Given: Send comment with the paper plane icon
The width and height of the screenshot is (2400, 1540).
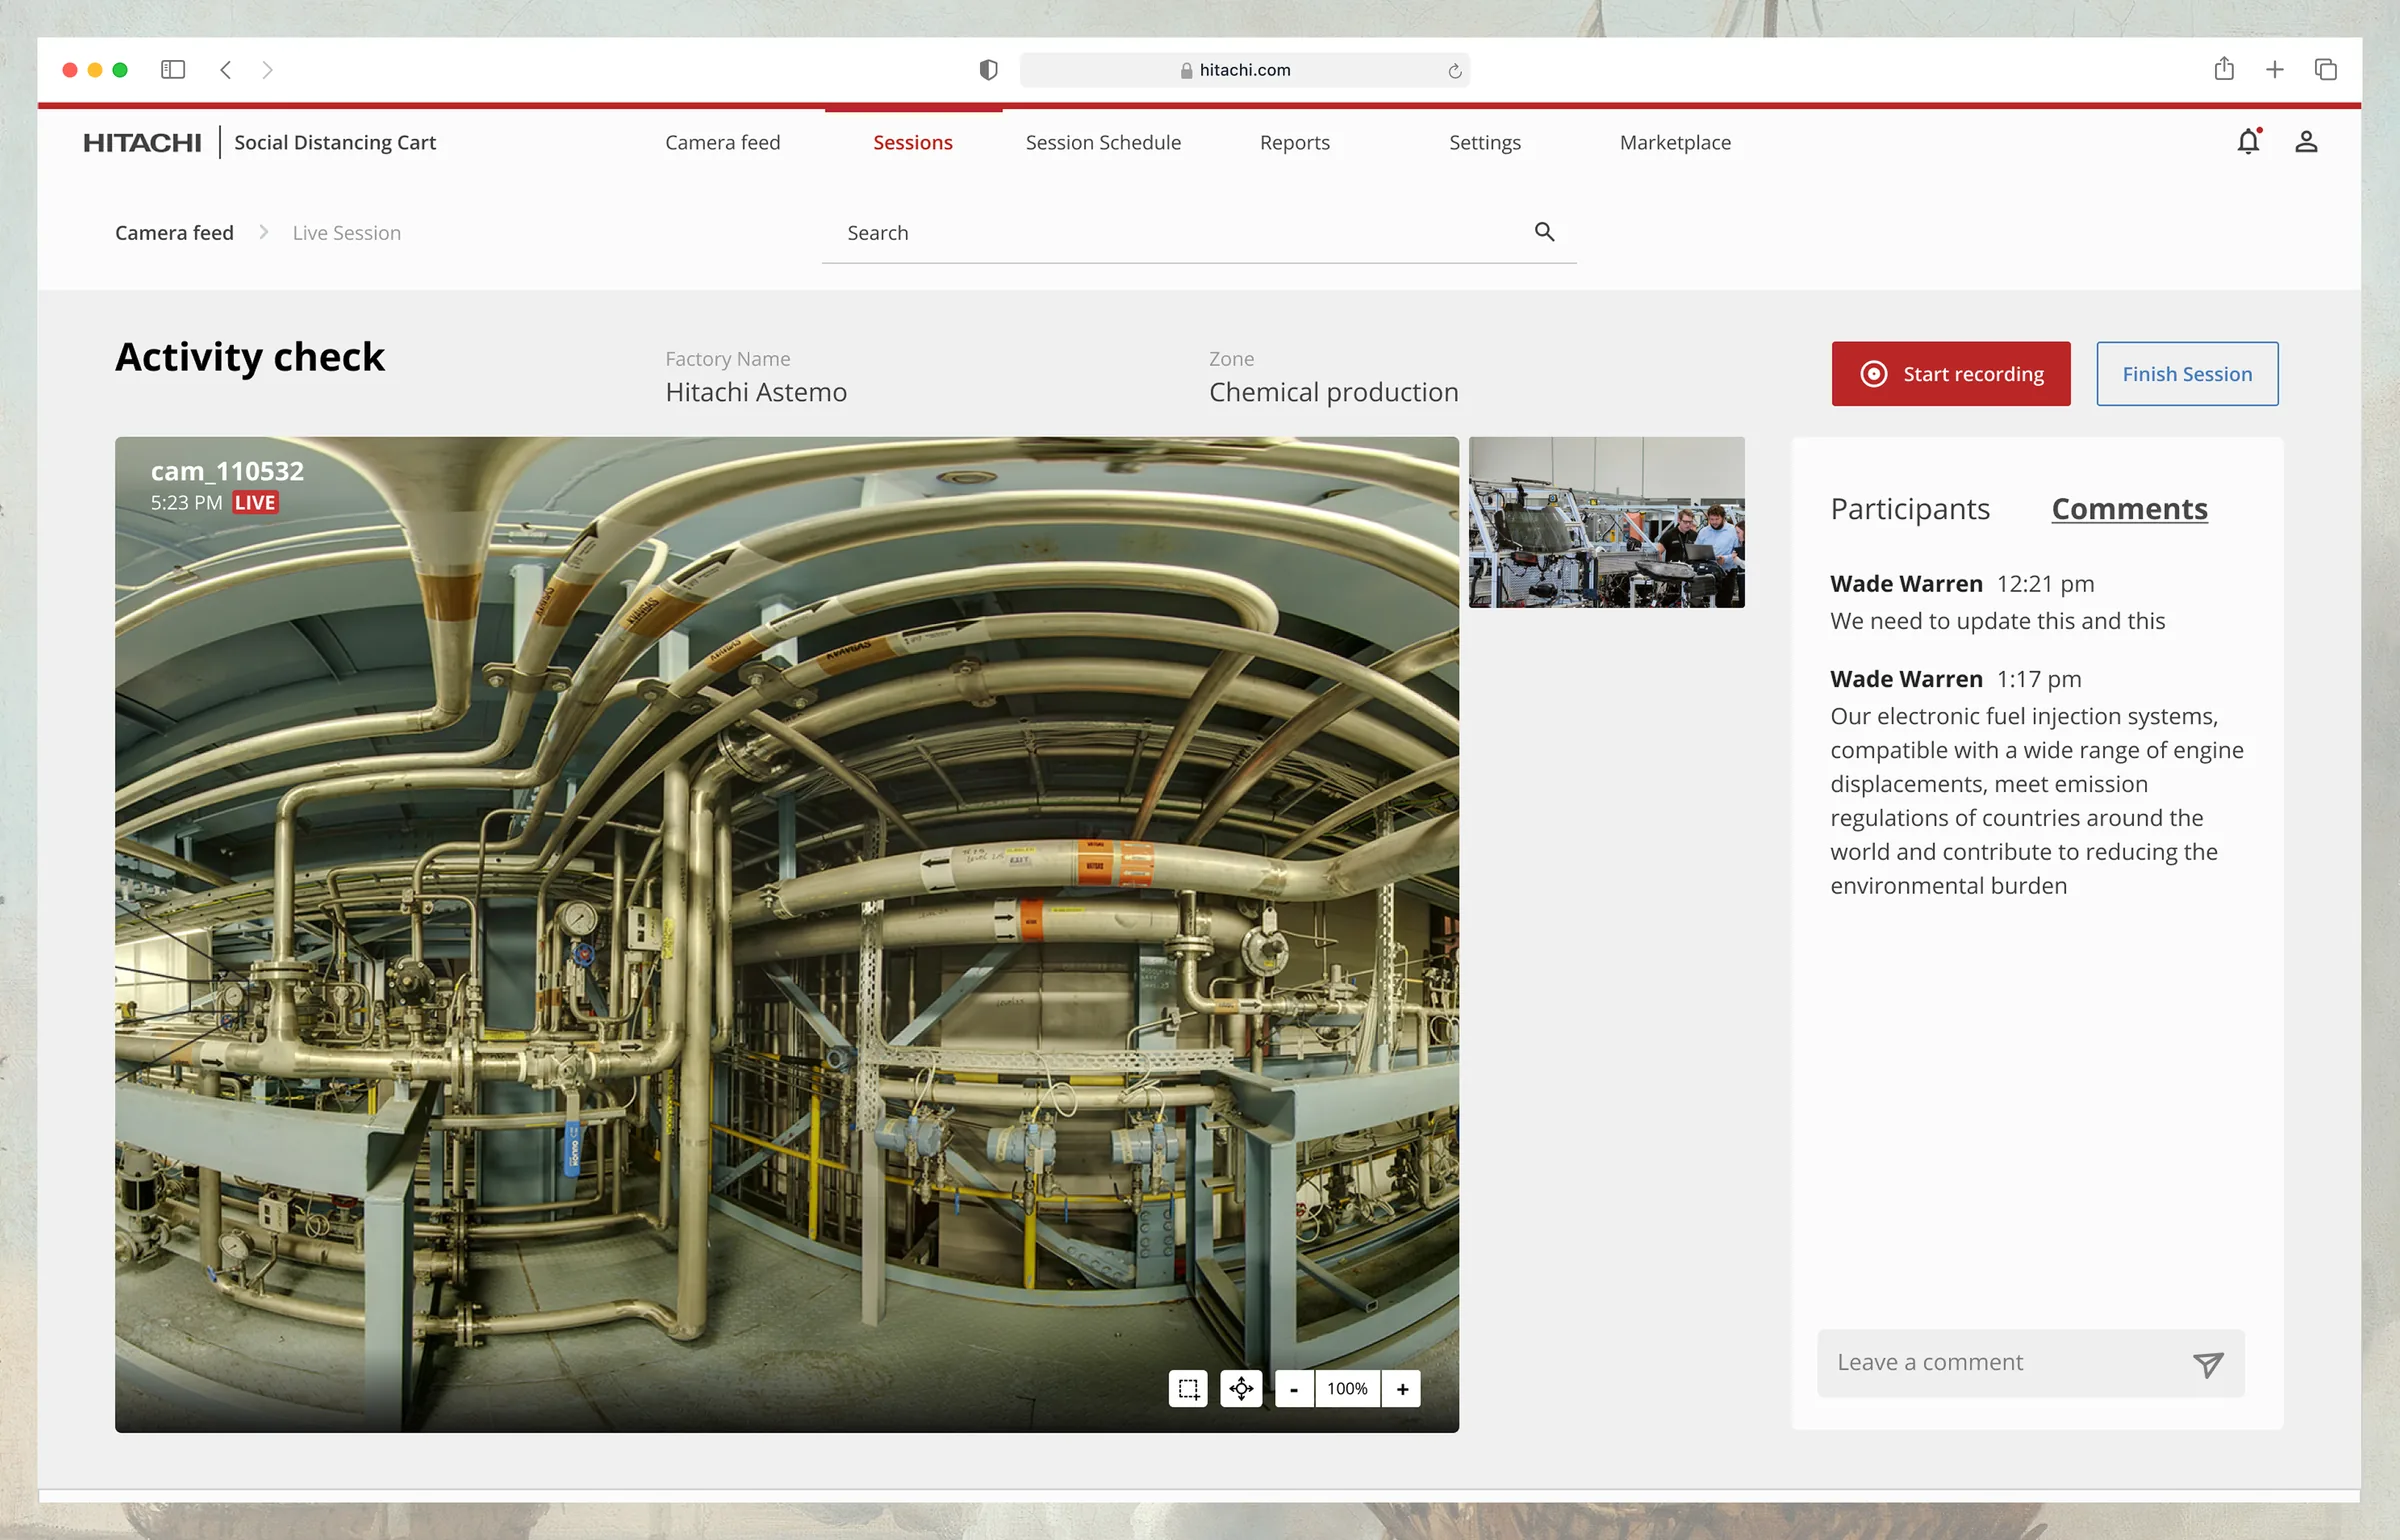Looking at the screenshot, I should pos(2208,1364).
